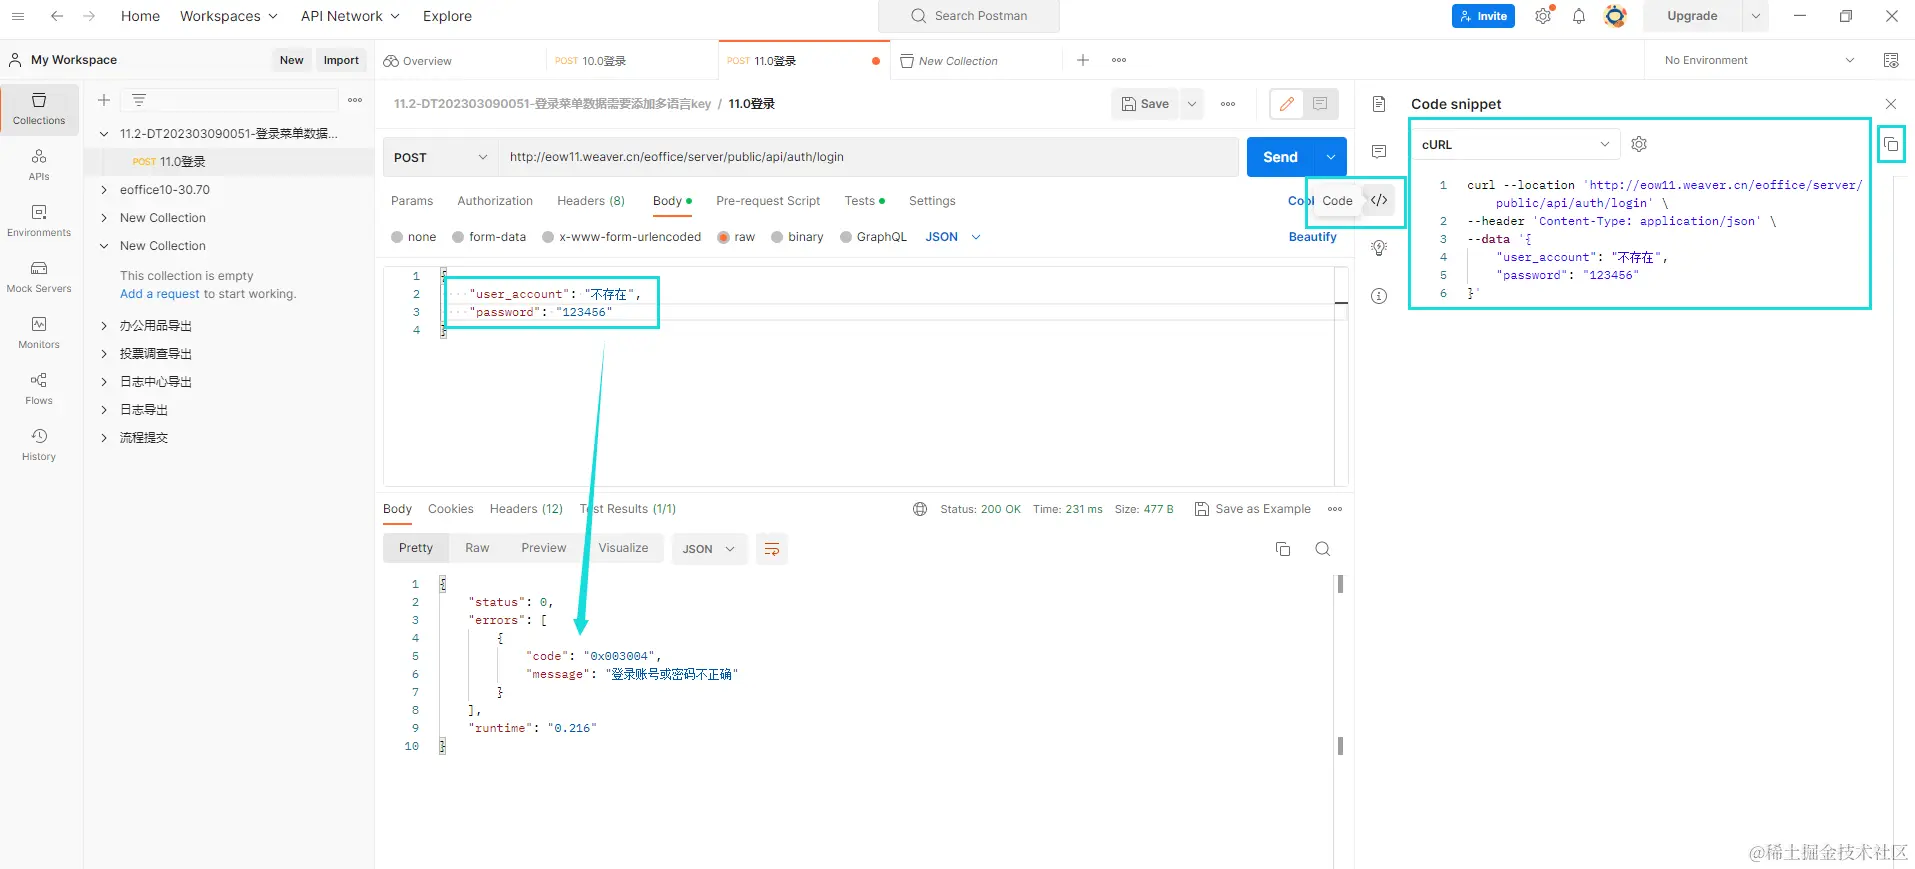The height and width of the screenshot is (869, 1915).
Task: Open History in the sidebar
Action: [39, 445]
